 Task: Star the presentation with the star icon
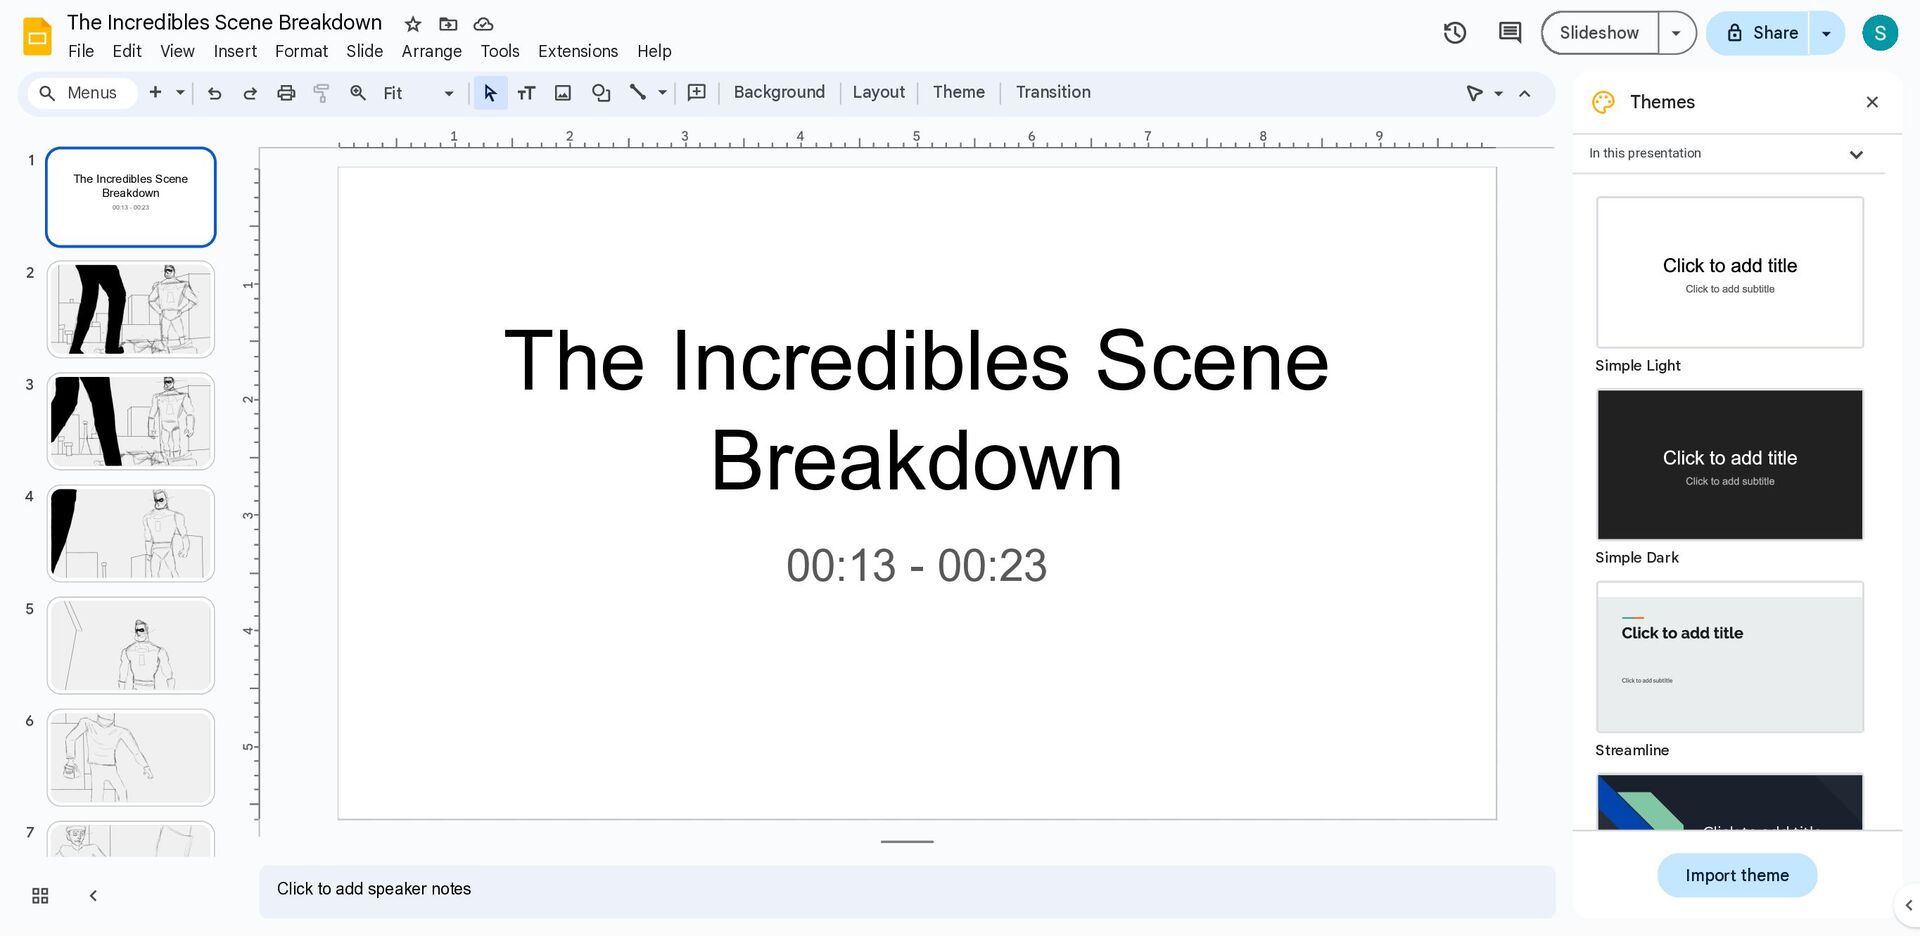point(413,24)
